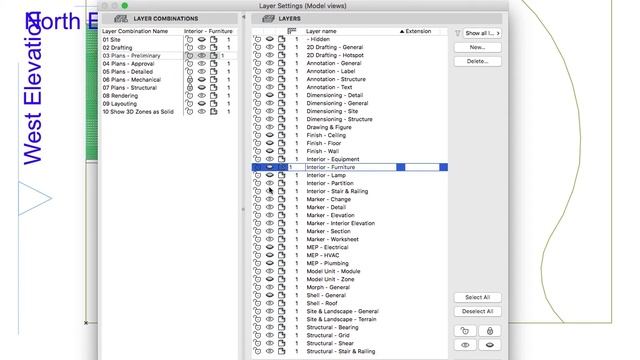The height and width of the screenshot is (360, 640).
Task: Open the Show all layers filter dropdown
Action: tap(482, 33)
